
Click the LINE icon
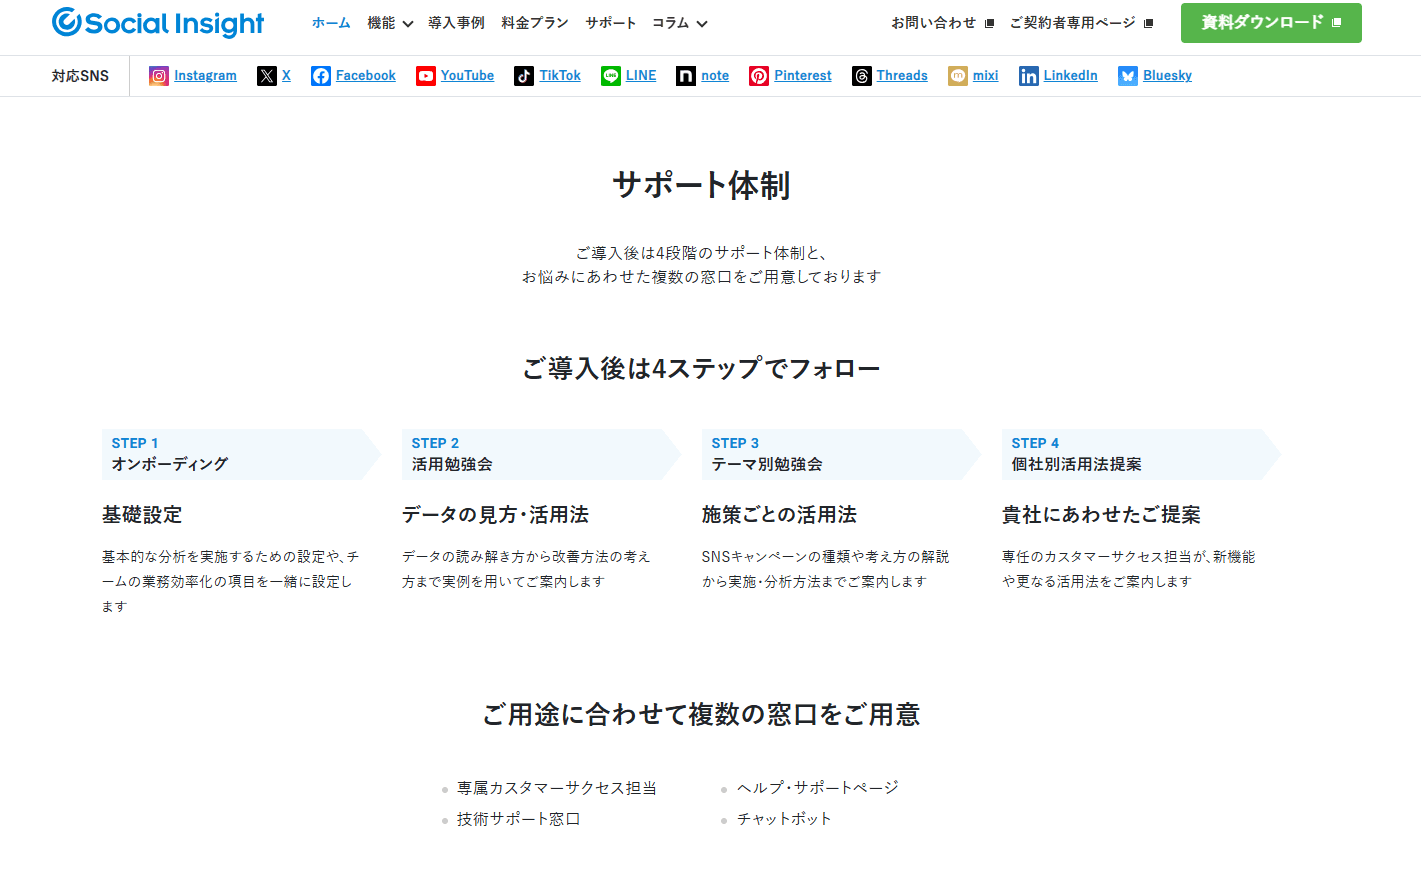[611, 76]
